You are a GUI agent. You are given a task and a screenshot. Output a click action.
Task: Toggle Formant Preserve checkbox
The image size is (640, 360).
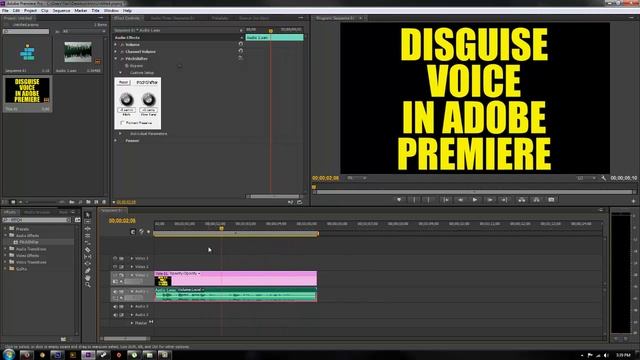tap(122, 123)
